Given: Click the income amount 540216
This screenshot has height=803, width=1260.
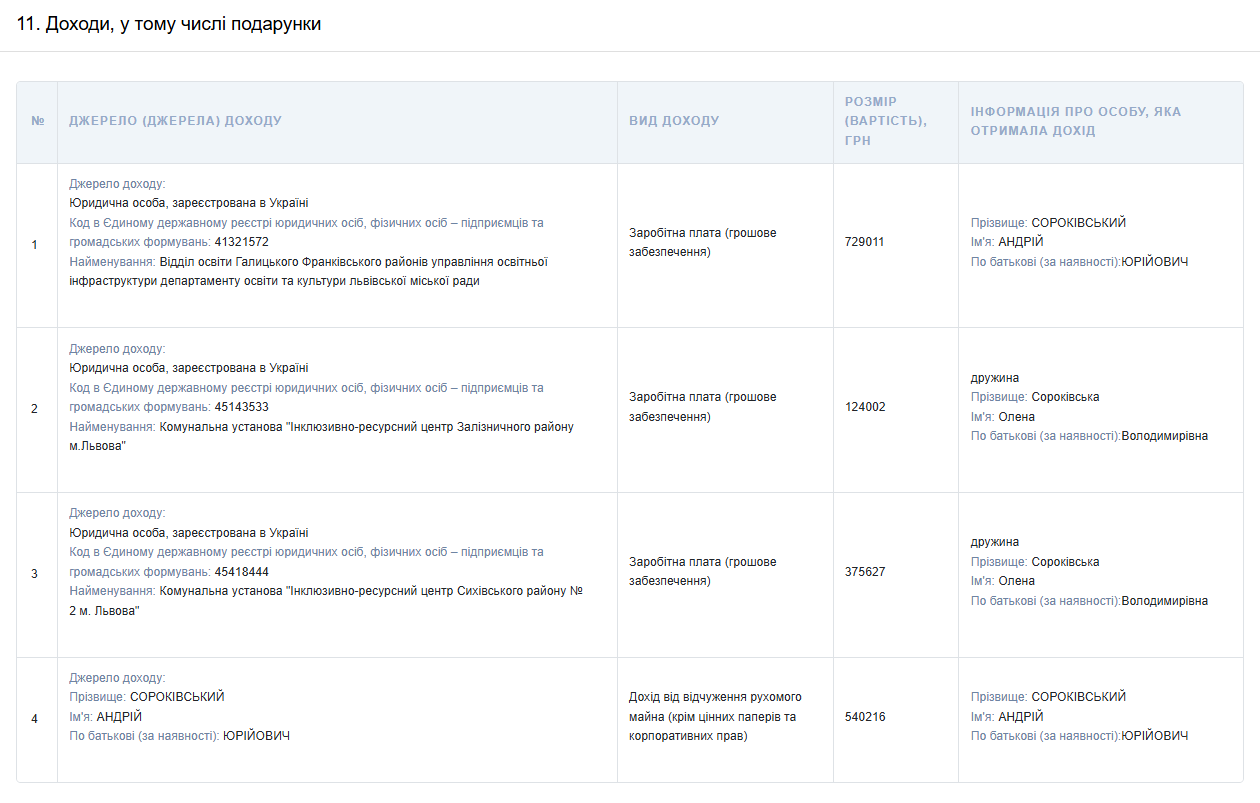Looking at the screenshot, I should pos(865,717).
